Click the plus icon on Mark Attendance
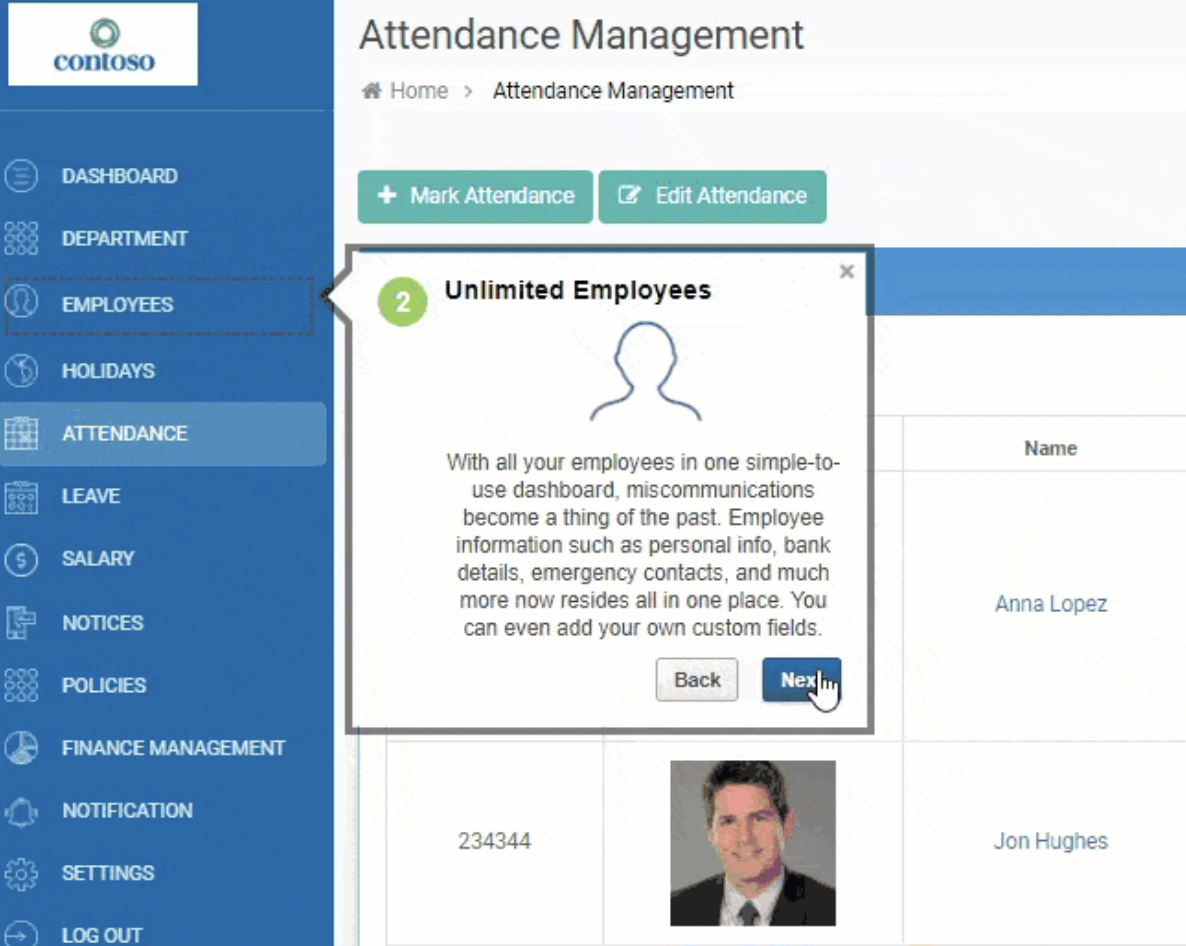The height and width of the screenshot is (946, 1186). coord(387,195)
